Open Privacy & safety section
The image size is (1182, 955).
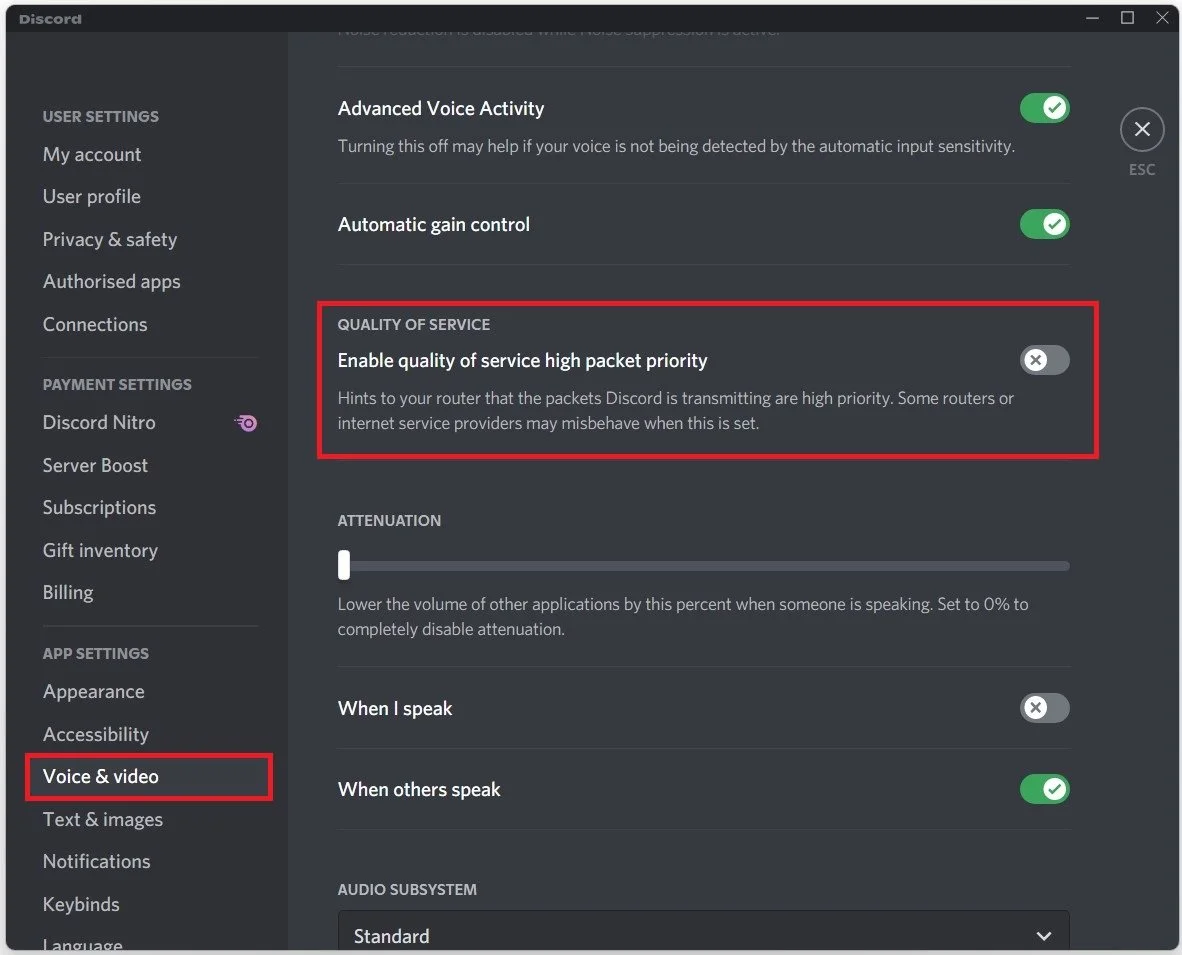pyautogui.click(x=110, y=240)
